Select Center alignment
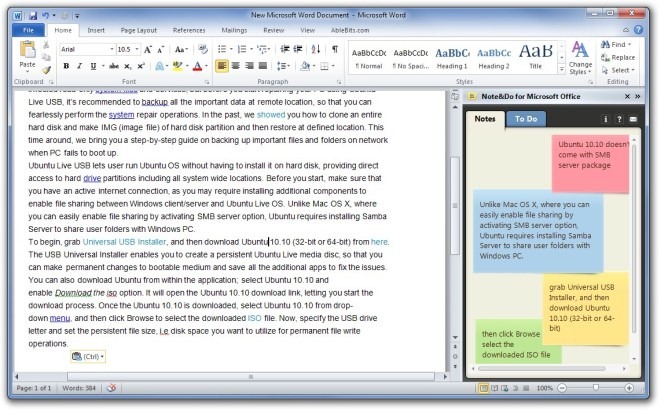The height and width of the screenshot is (410, 660). [236, 66]
